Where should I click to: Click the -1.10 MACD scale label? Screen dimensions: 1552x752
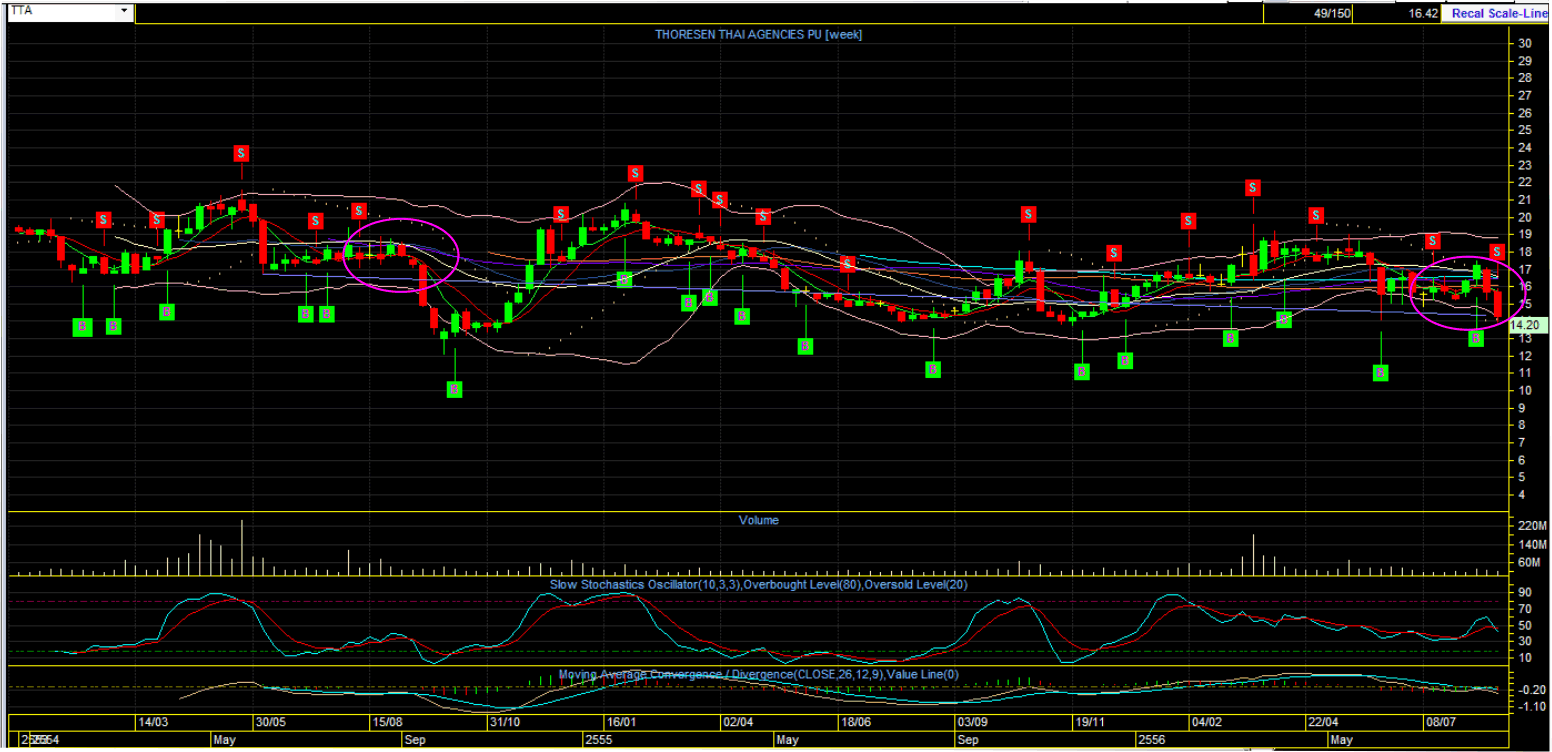coord(1530,707)
